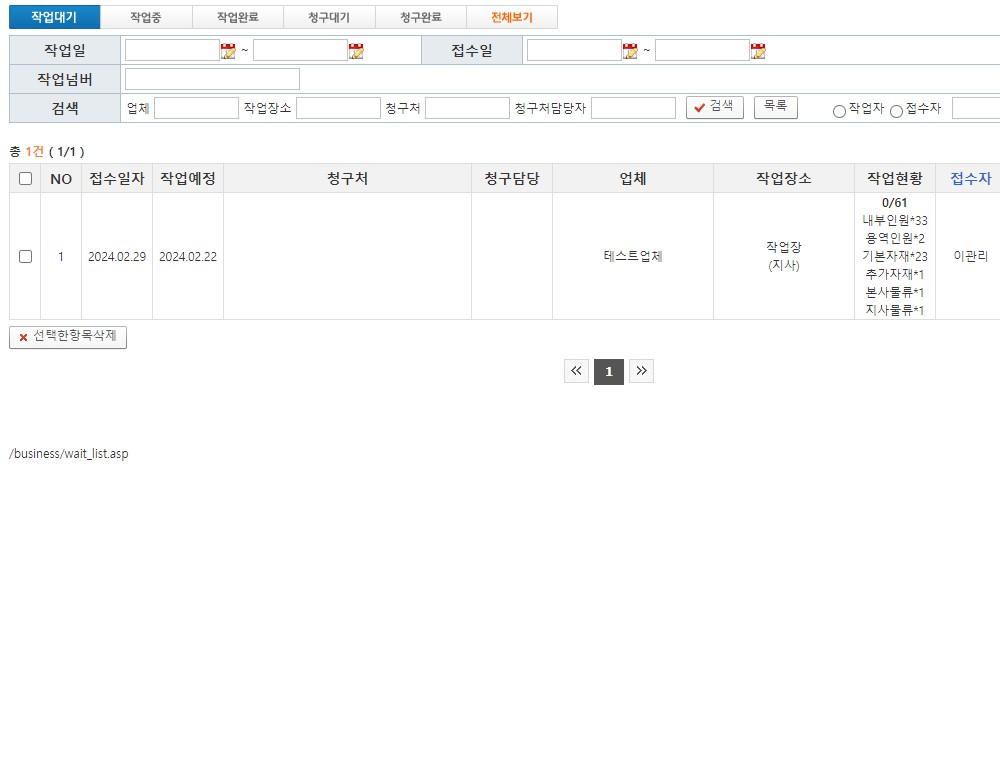Focus the 작업넘버 input field
This screenshot has width=1000, height=762.
coord(212,79)
